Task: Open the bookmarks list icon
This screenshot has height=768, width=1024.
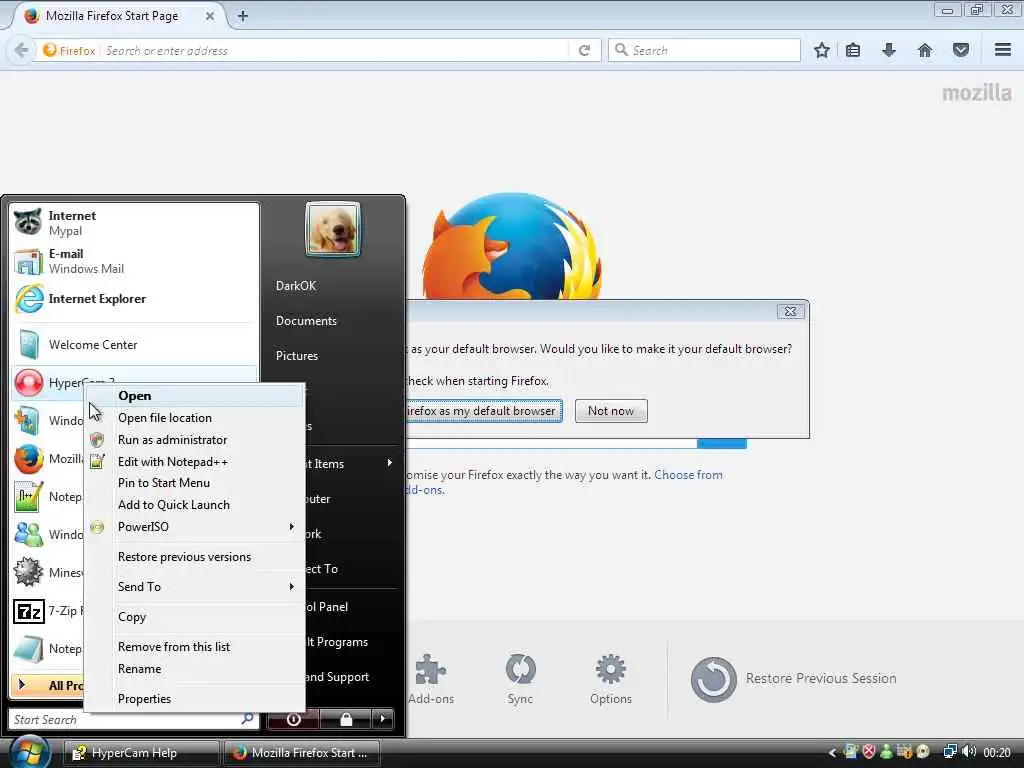Action: coord(853,50)
